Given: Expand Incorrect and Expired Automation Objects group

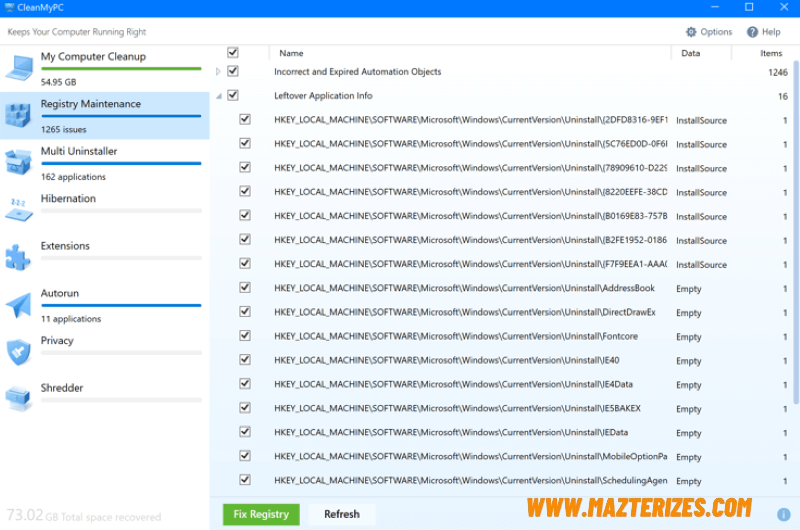Looking at the screenshot, I should tap(218, 71).
